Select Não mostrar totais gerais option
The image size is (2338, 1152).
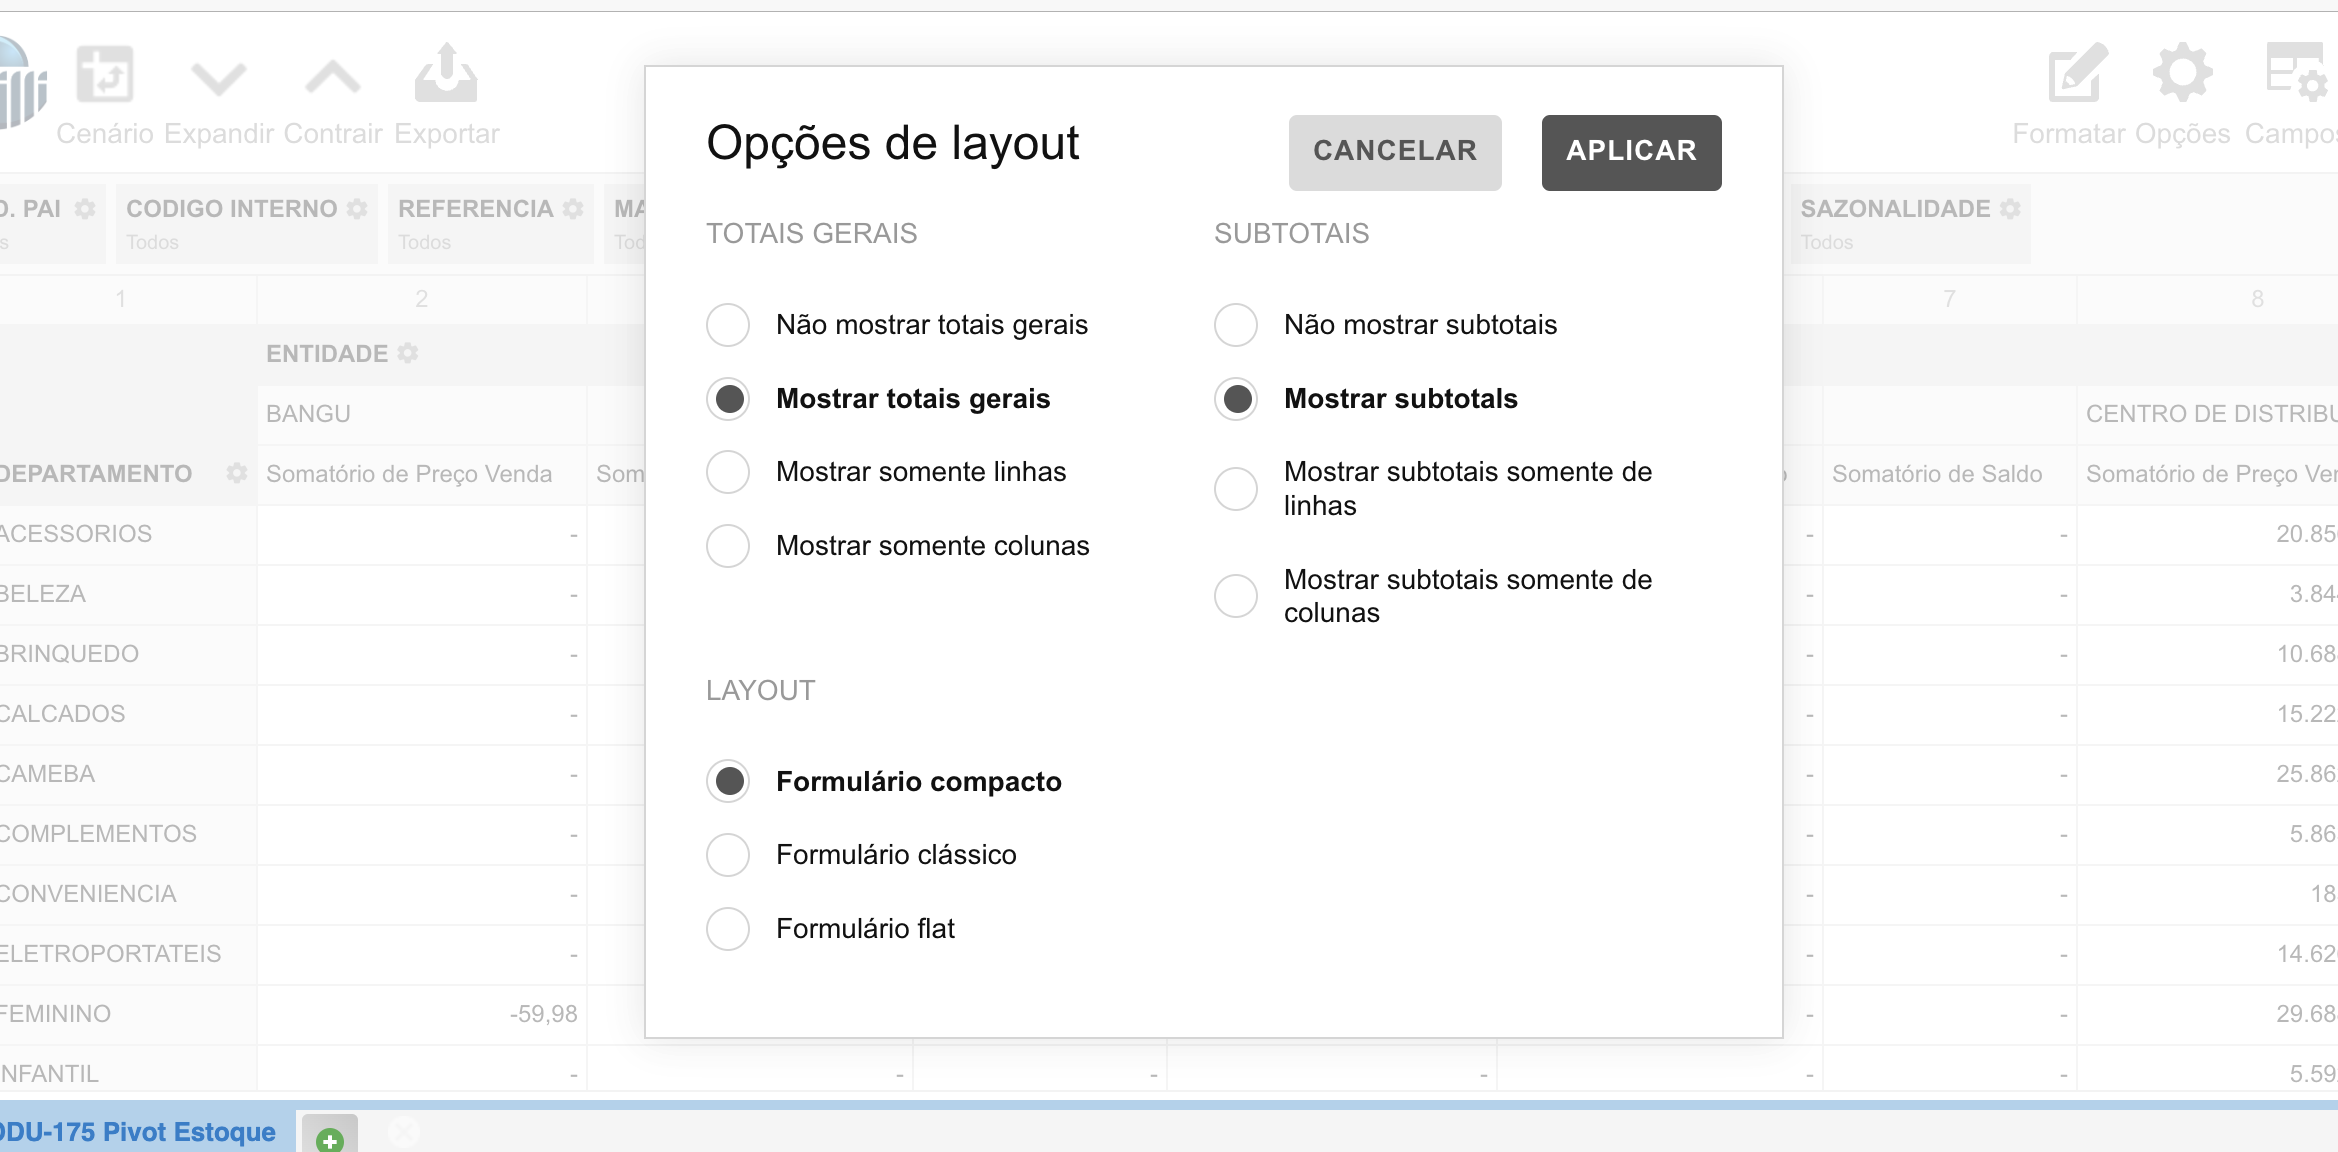pos(728,325)
